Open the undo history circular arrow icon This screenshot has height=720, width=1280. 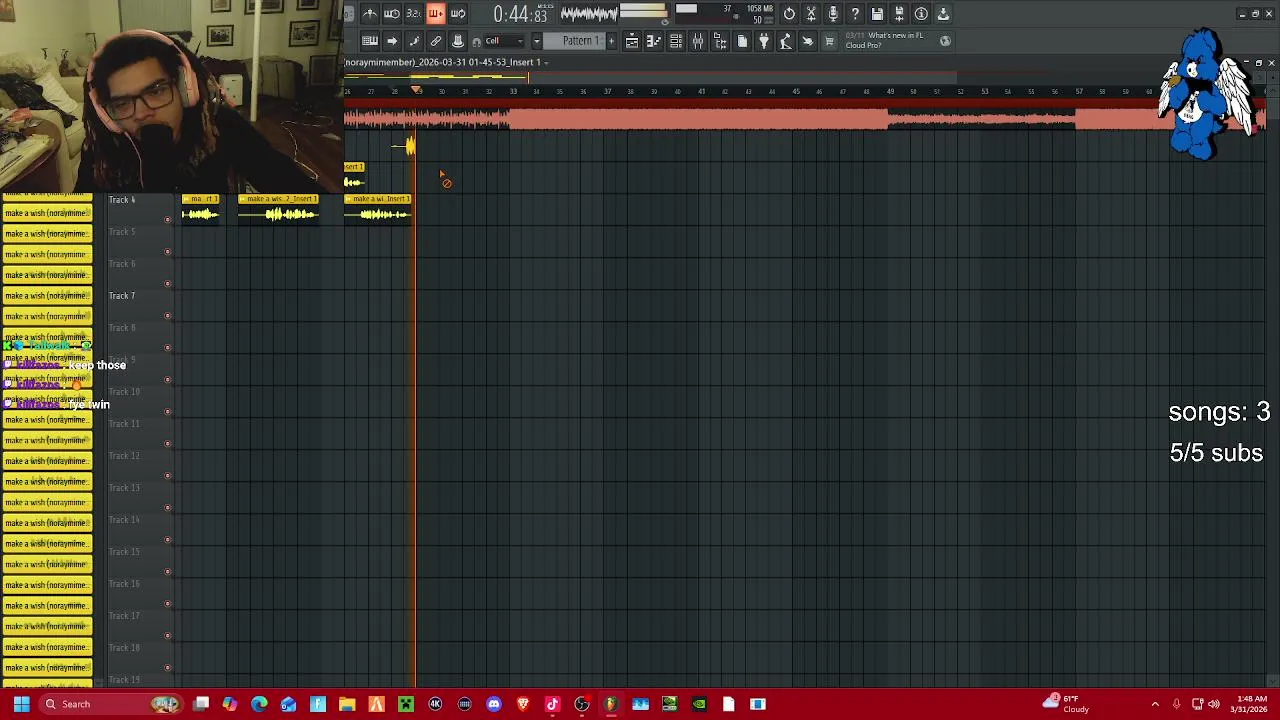pos(789,14)
